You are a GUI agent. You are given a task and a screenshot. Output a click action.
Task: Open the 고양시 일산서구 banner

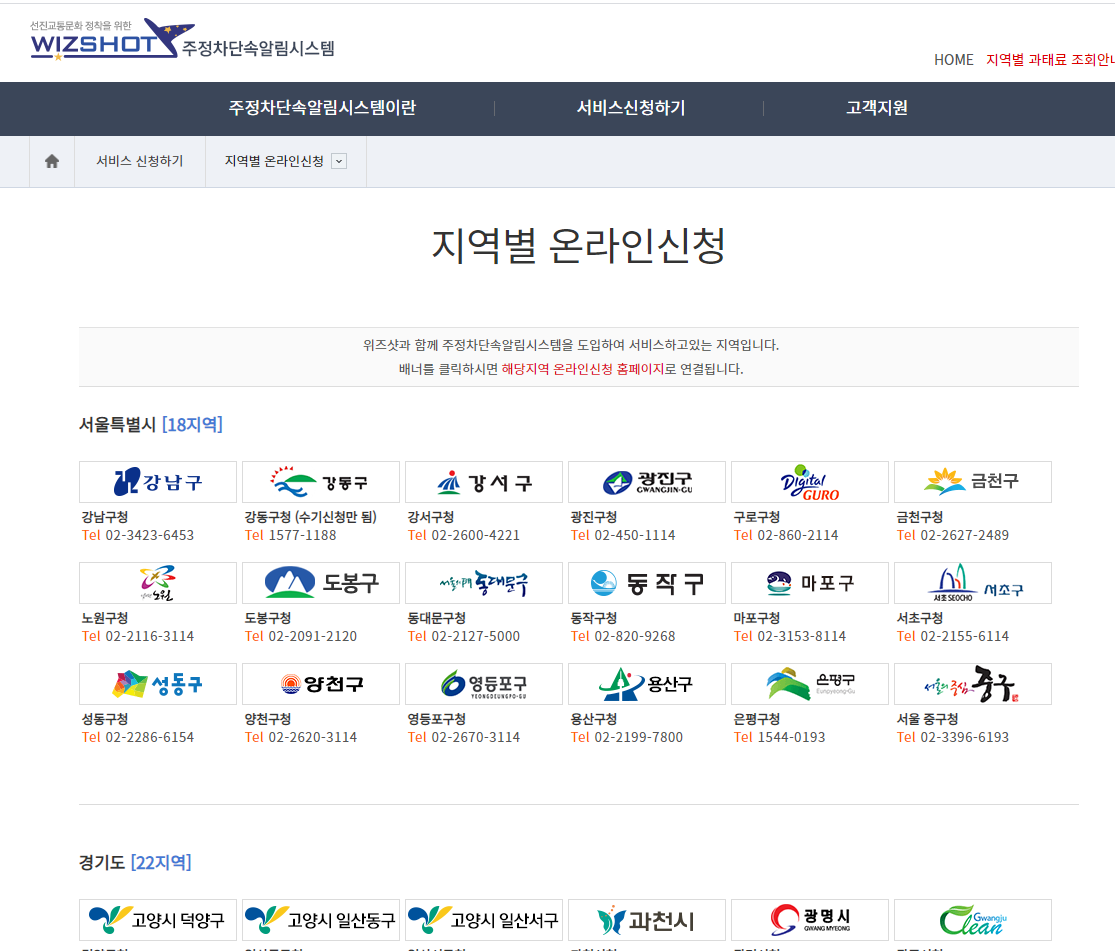tap(484, 920)
